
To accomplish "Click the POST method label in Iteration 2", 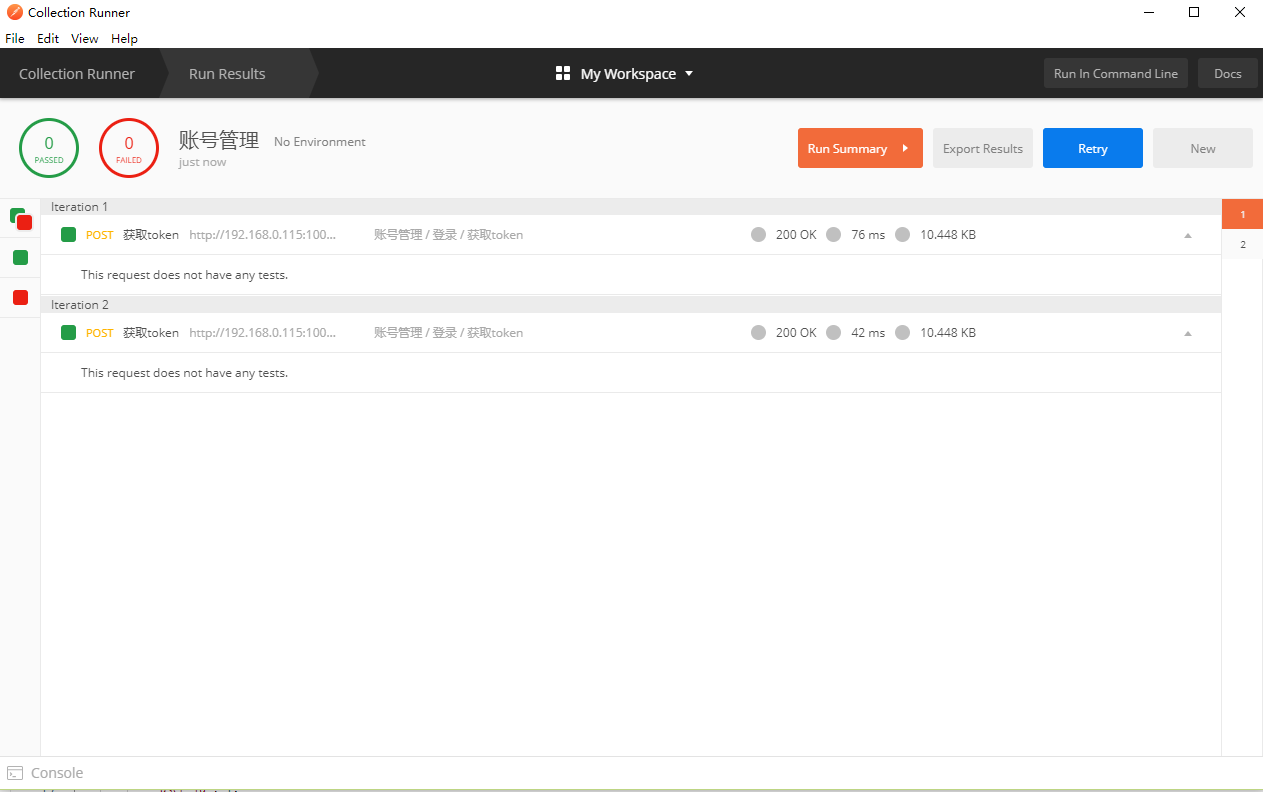I will point(100,333).
